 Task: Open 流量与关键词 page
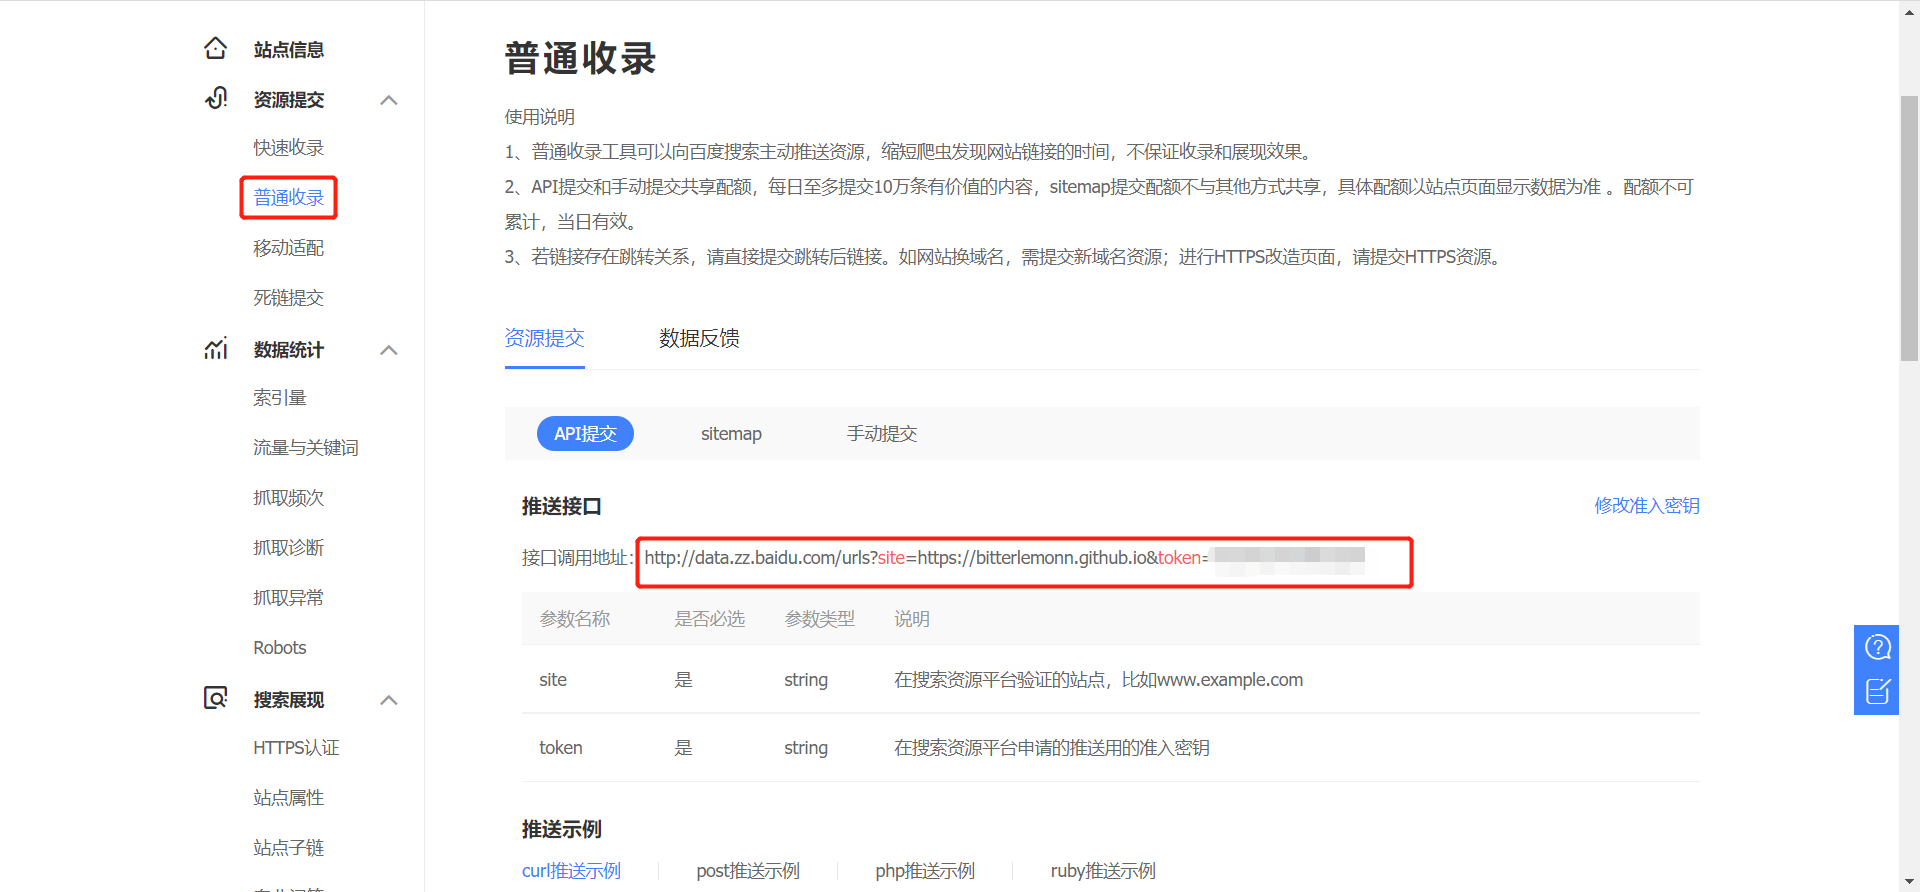coord(305,448)
